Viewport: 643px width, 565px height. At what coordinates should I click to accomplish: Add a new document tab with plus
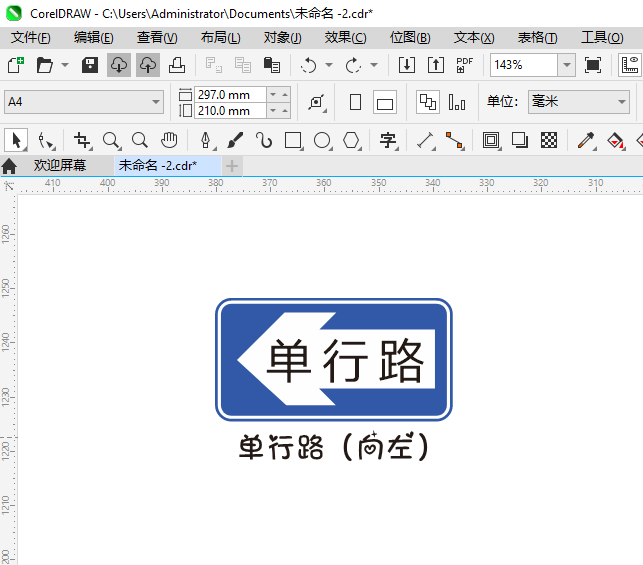pos(232,166)
